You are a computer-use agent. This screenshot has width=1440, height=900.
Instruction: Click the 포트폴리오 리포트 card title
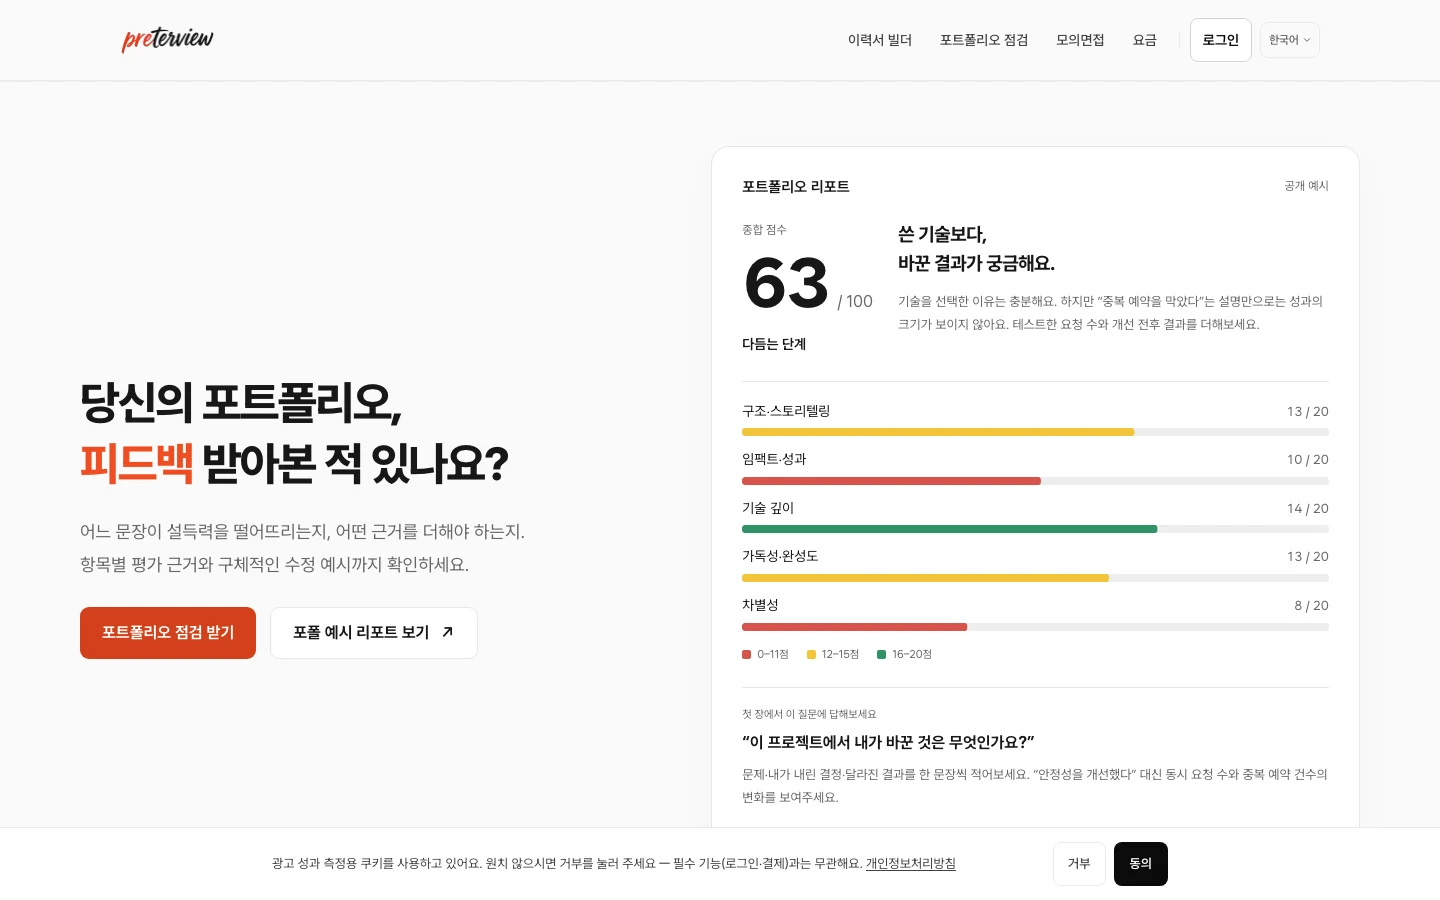(x=796, y=187)
